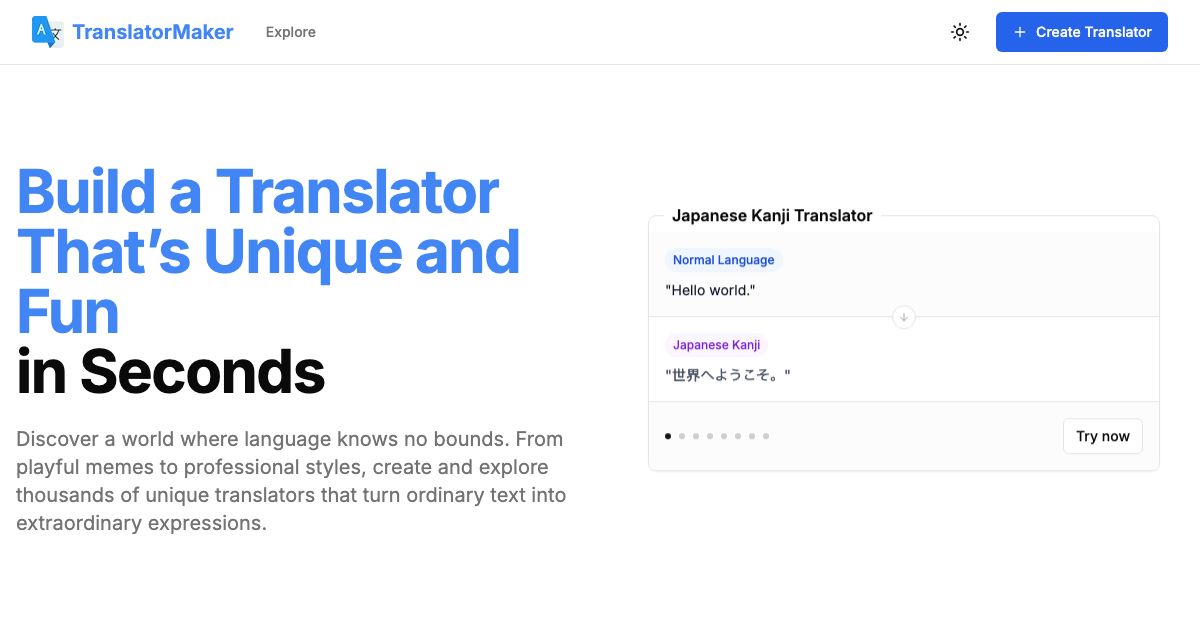The height and width of the screenshot is (630, 1200).
Task: Click the Japanese Kanji Translator card title
Action: 772,215
